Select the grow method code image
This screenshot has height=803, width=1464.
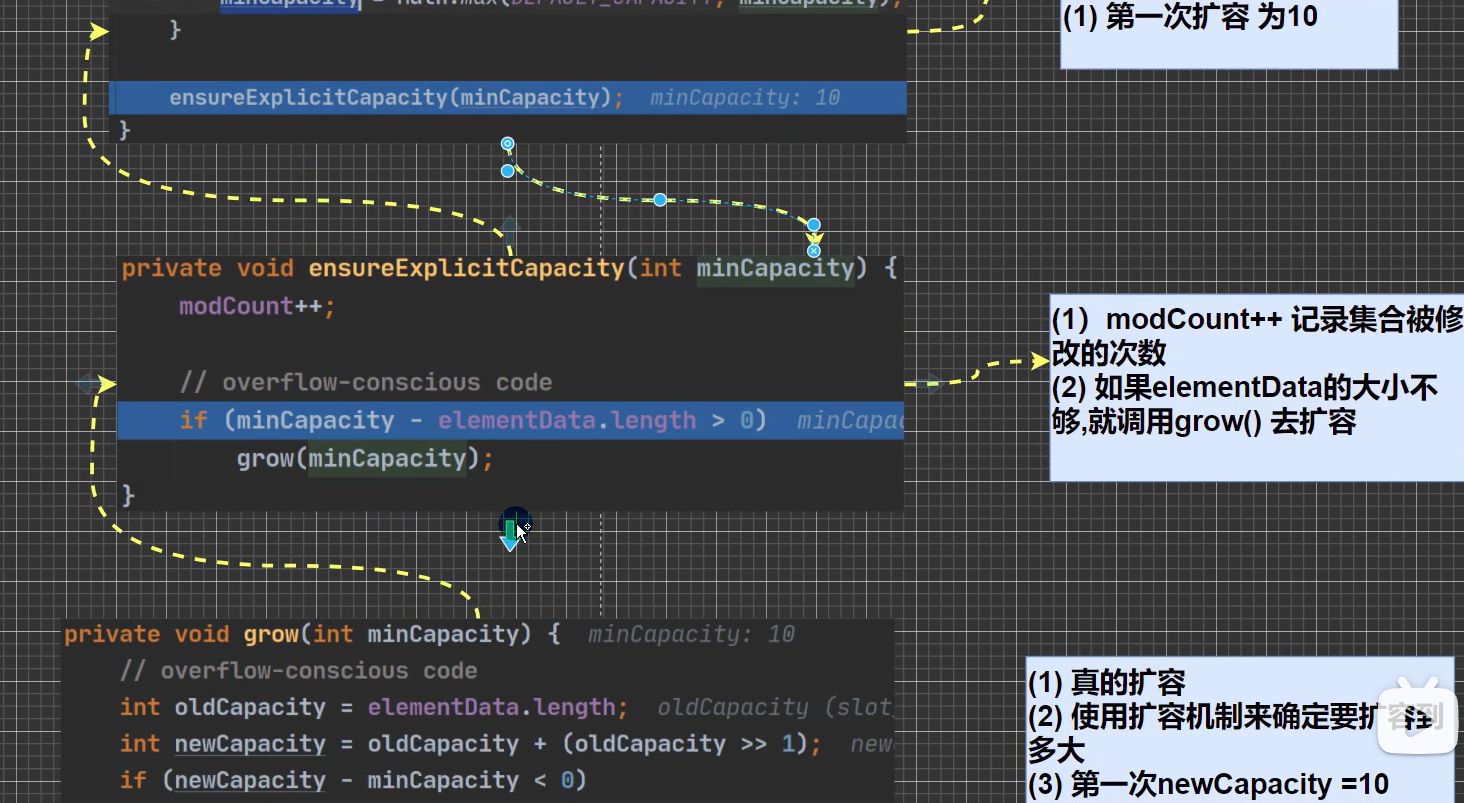478,710
